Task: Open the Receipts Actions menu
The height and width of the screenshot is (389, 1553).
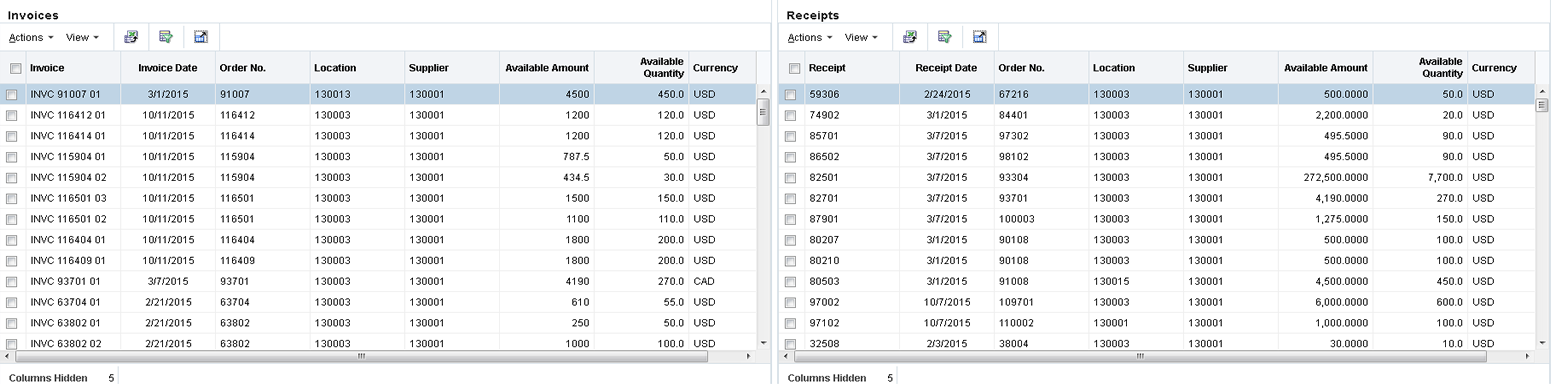Action: coord(810,37)
